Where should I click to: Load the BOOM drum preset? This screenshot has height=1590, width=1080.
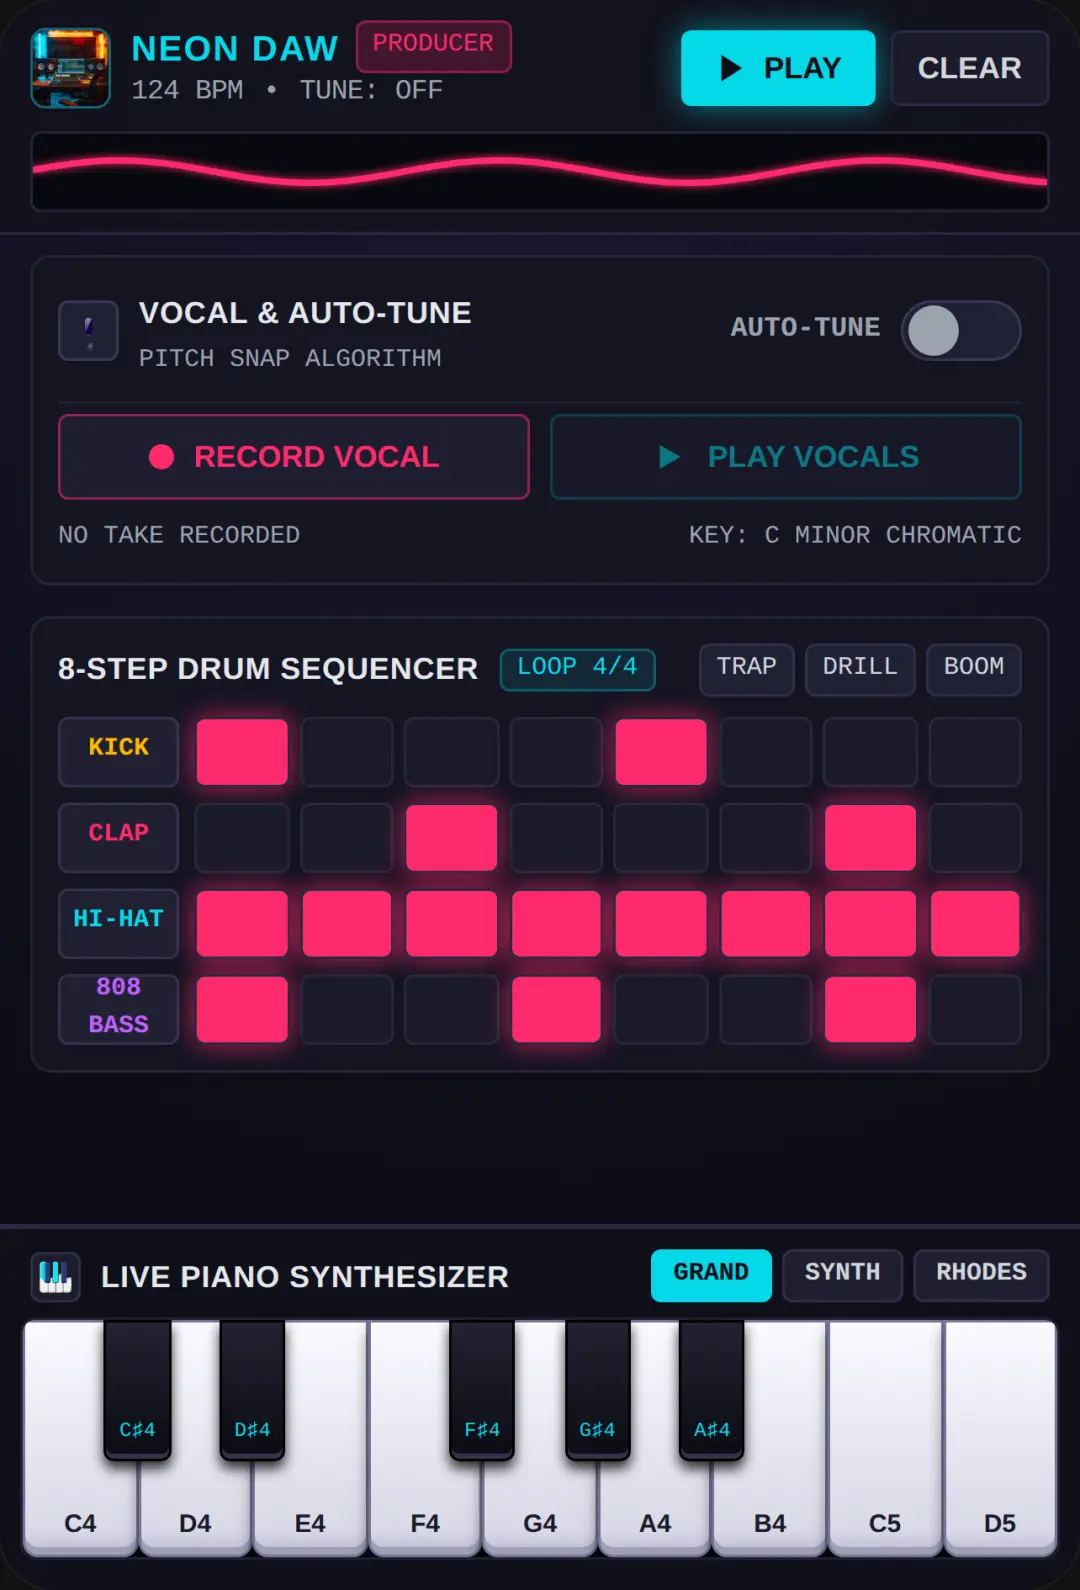pos(973,669)
